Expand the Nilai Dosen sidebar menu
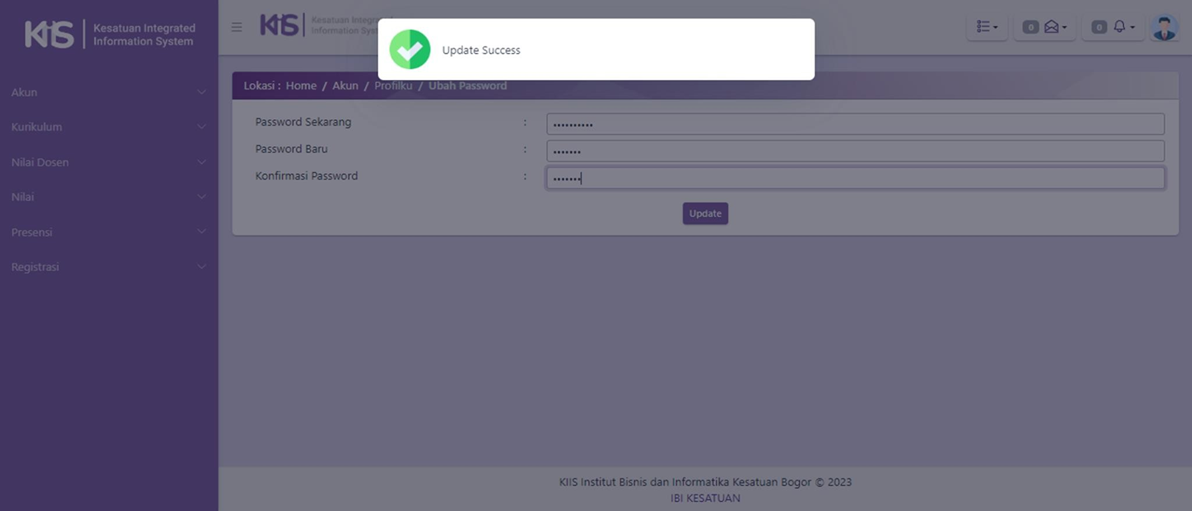The height and width of the screenshot is (511, 1192). pyautogui.click(x=108, y=162)
